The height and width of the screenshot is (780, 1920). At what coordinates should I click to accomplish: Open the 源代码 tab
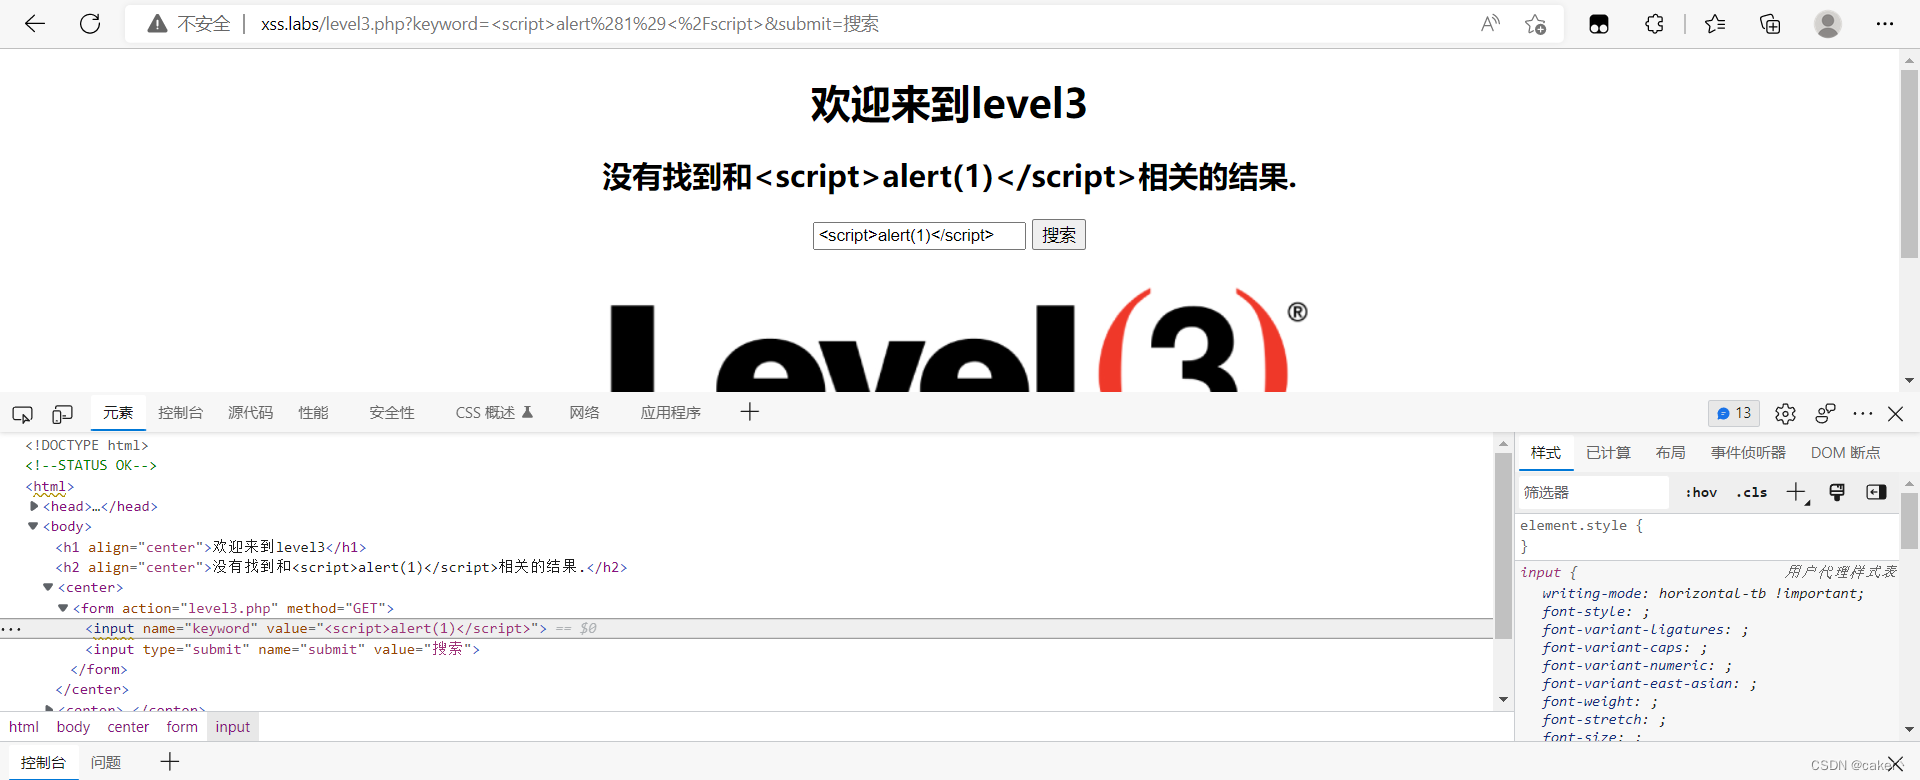(250, 413)
